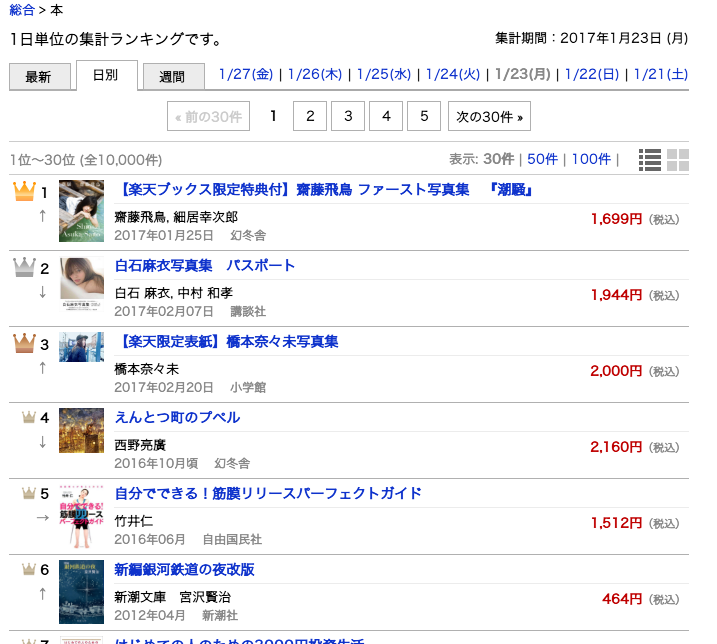This screenshot has width=717, height=644.
Task: Click the small crown beside rank 6
Action: point(29,569)
